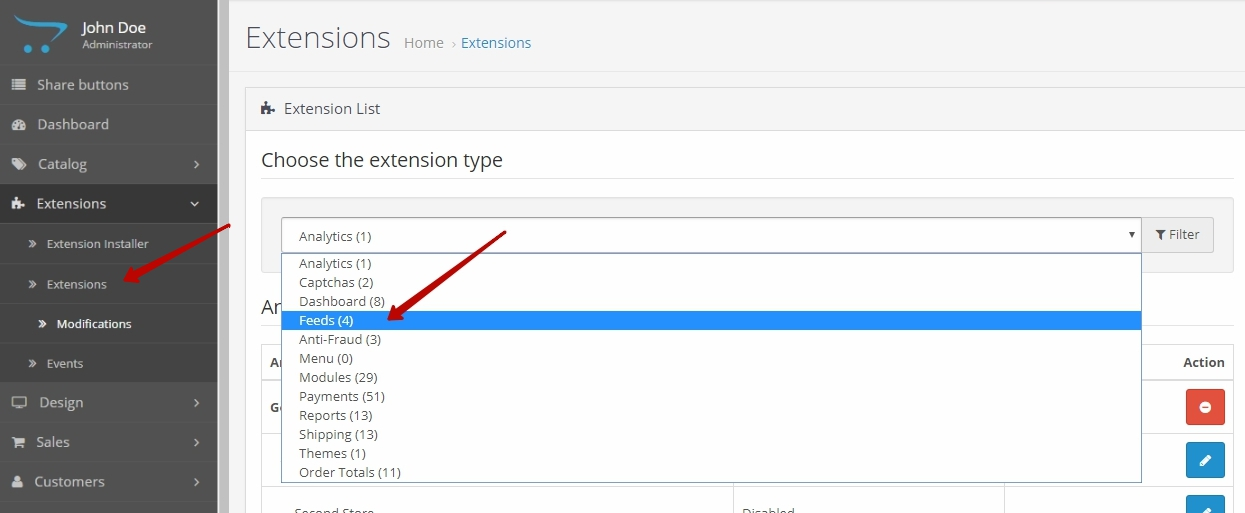Select Captchas (2) option
The width and height of the screenshot is (1245, 513).
(x=711, y=283)
